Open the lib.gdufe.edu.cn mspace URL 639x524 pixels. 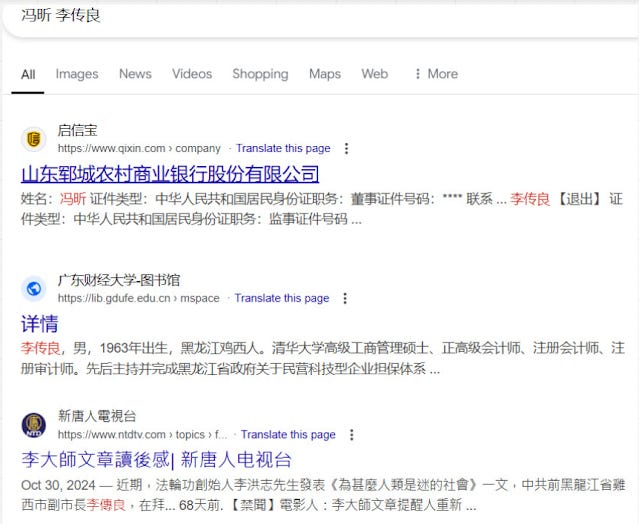tap(139, 298)
